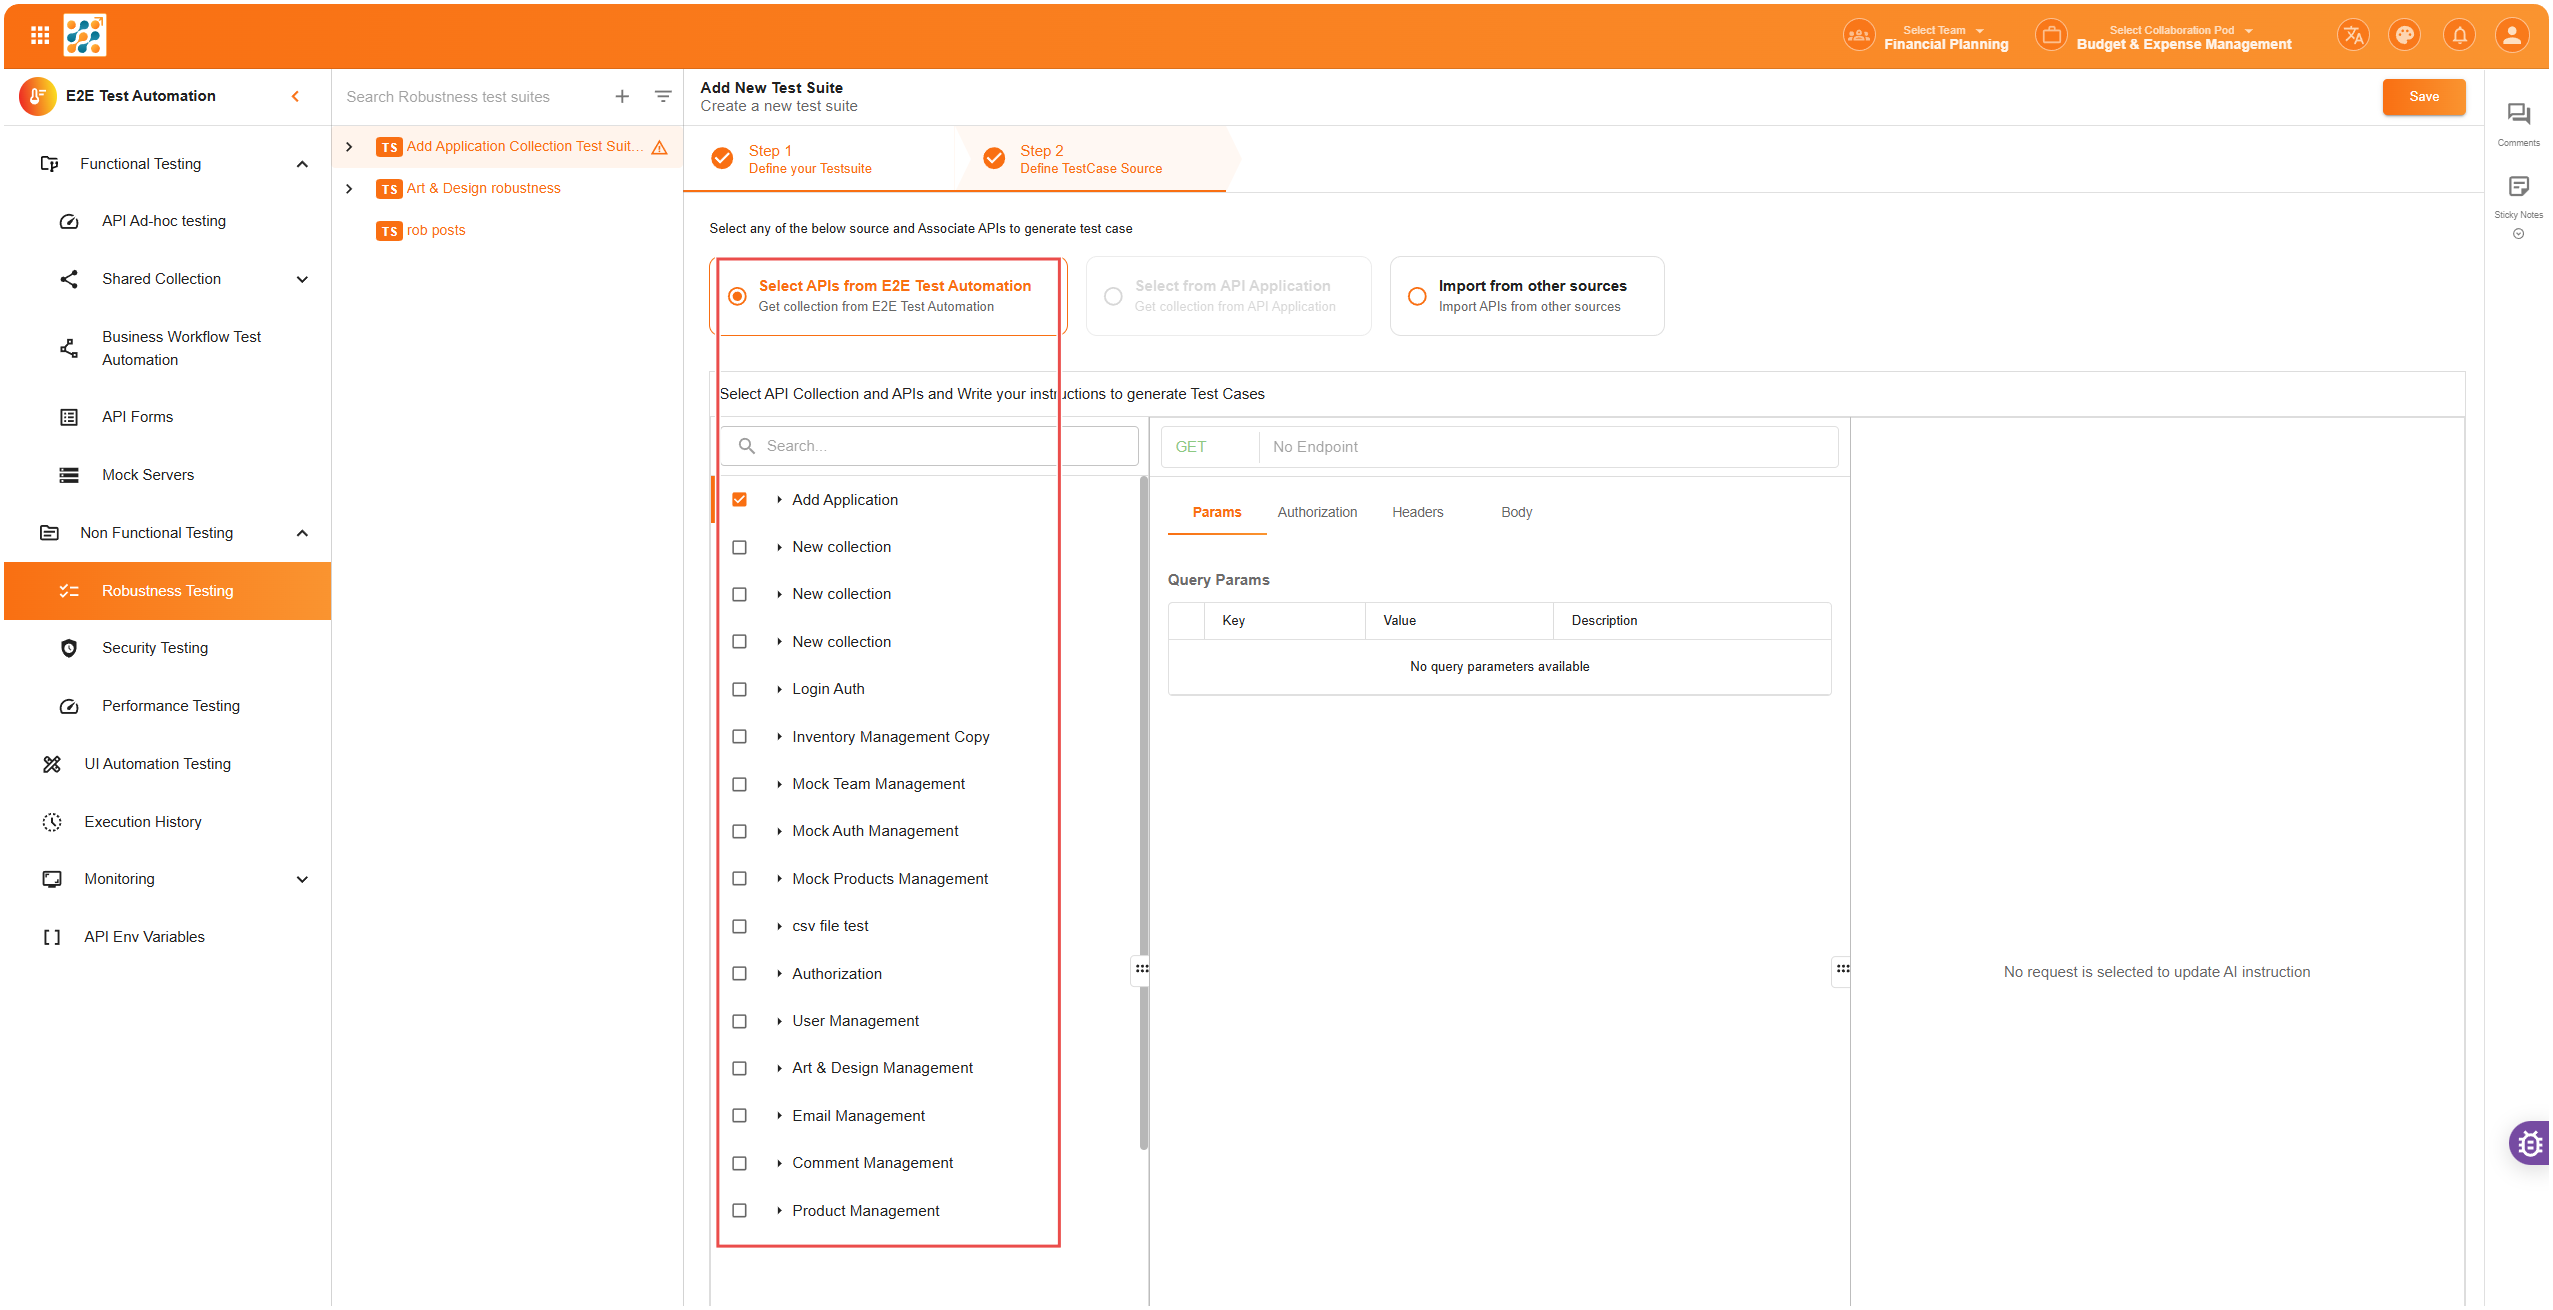The width and height of the screenshot is (2553, 1310).
Task: Open Security Testing in sidebar
Action: click(155, 649)
